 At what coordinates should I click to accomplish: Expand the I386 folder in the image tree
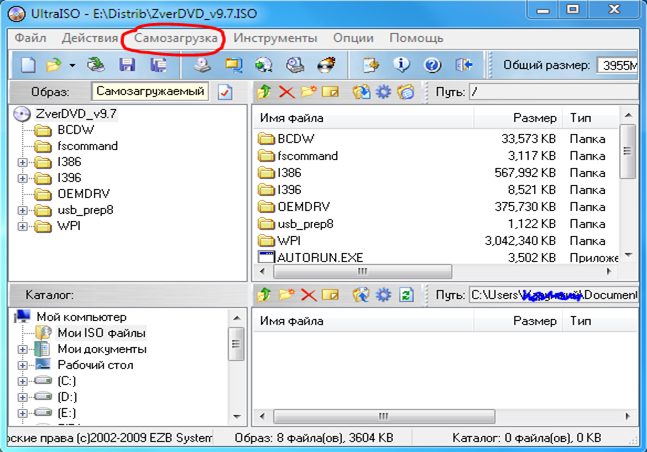click(23, 162)
